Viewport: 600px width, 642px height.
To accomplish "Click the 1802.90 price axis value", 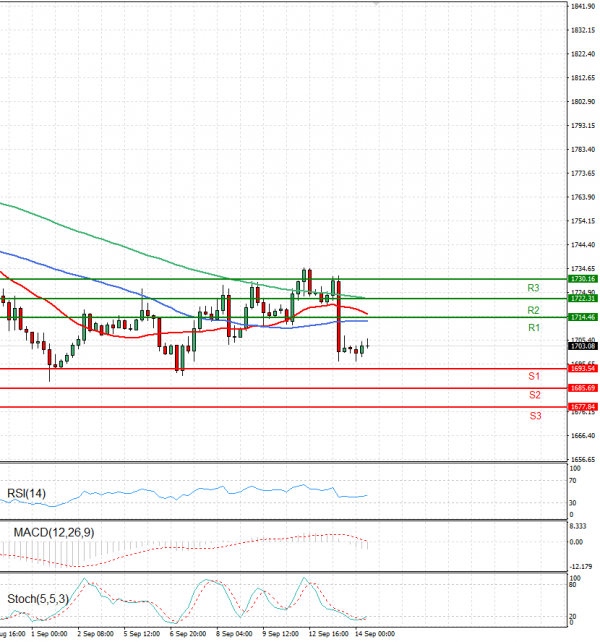I will point(583,102).
